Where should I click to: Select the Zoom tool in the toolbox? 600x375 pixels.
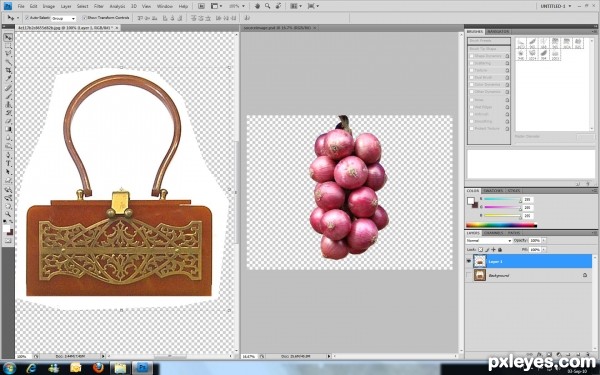(x=8, y=214)
